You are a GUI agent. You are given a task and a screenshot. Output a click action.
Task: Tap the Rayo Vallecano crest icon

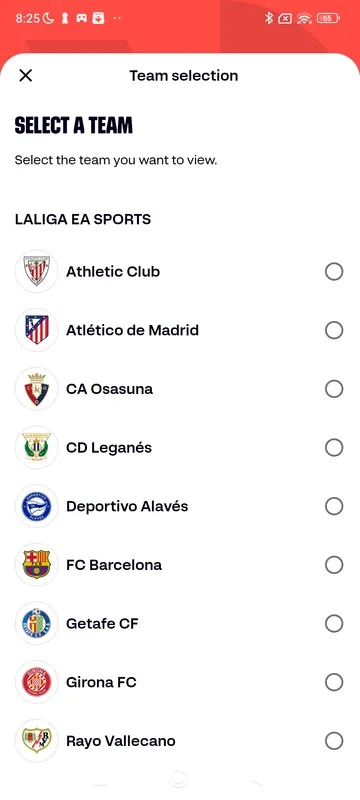pyautogui.click(x=37, y=741)
